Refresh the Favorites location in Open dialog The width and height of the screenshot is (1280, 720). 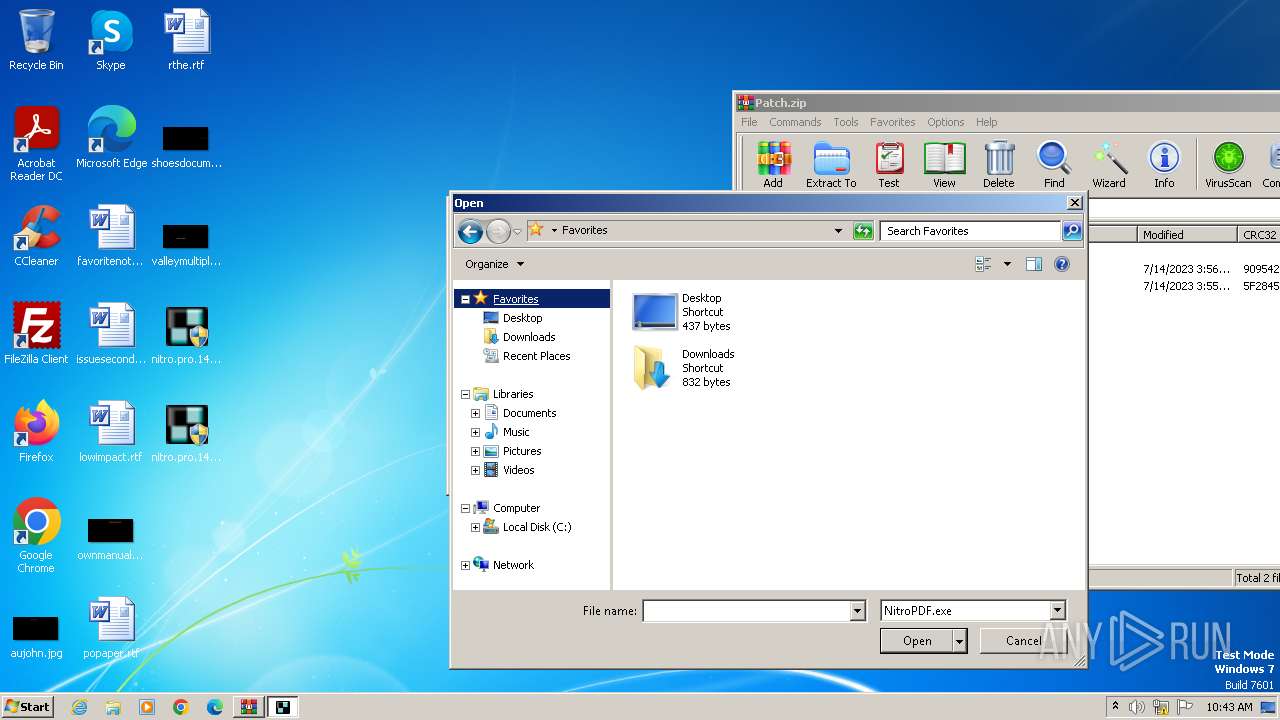[863, 231]
